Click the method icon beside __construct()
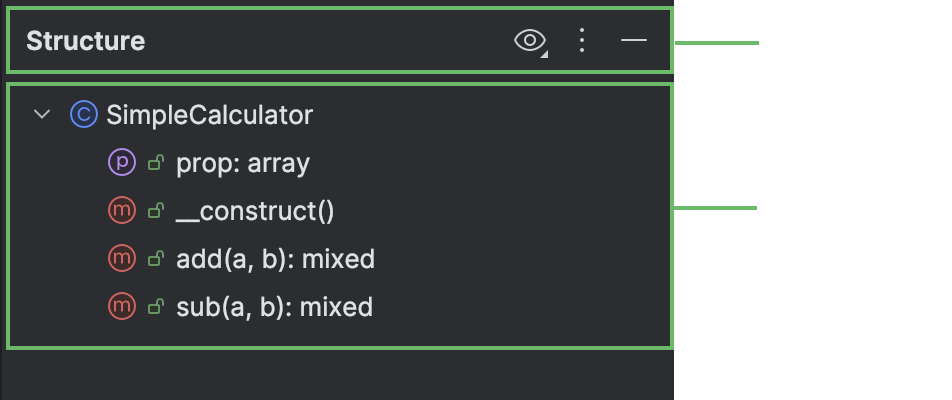The height and width of the screenshot is (400, 952). coord(120,210)
